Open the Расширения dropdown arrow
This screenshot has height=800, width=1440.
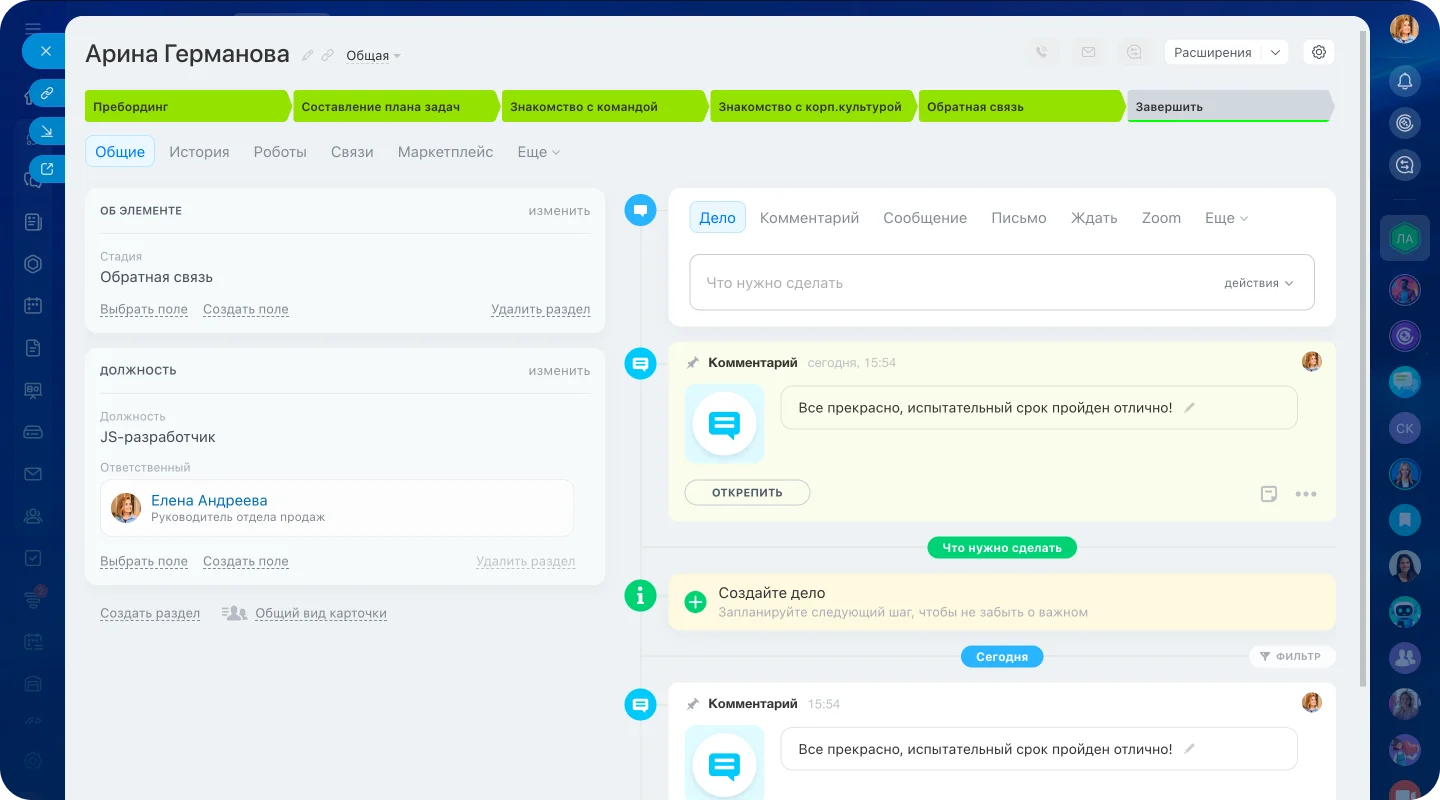point(1274,53)
